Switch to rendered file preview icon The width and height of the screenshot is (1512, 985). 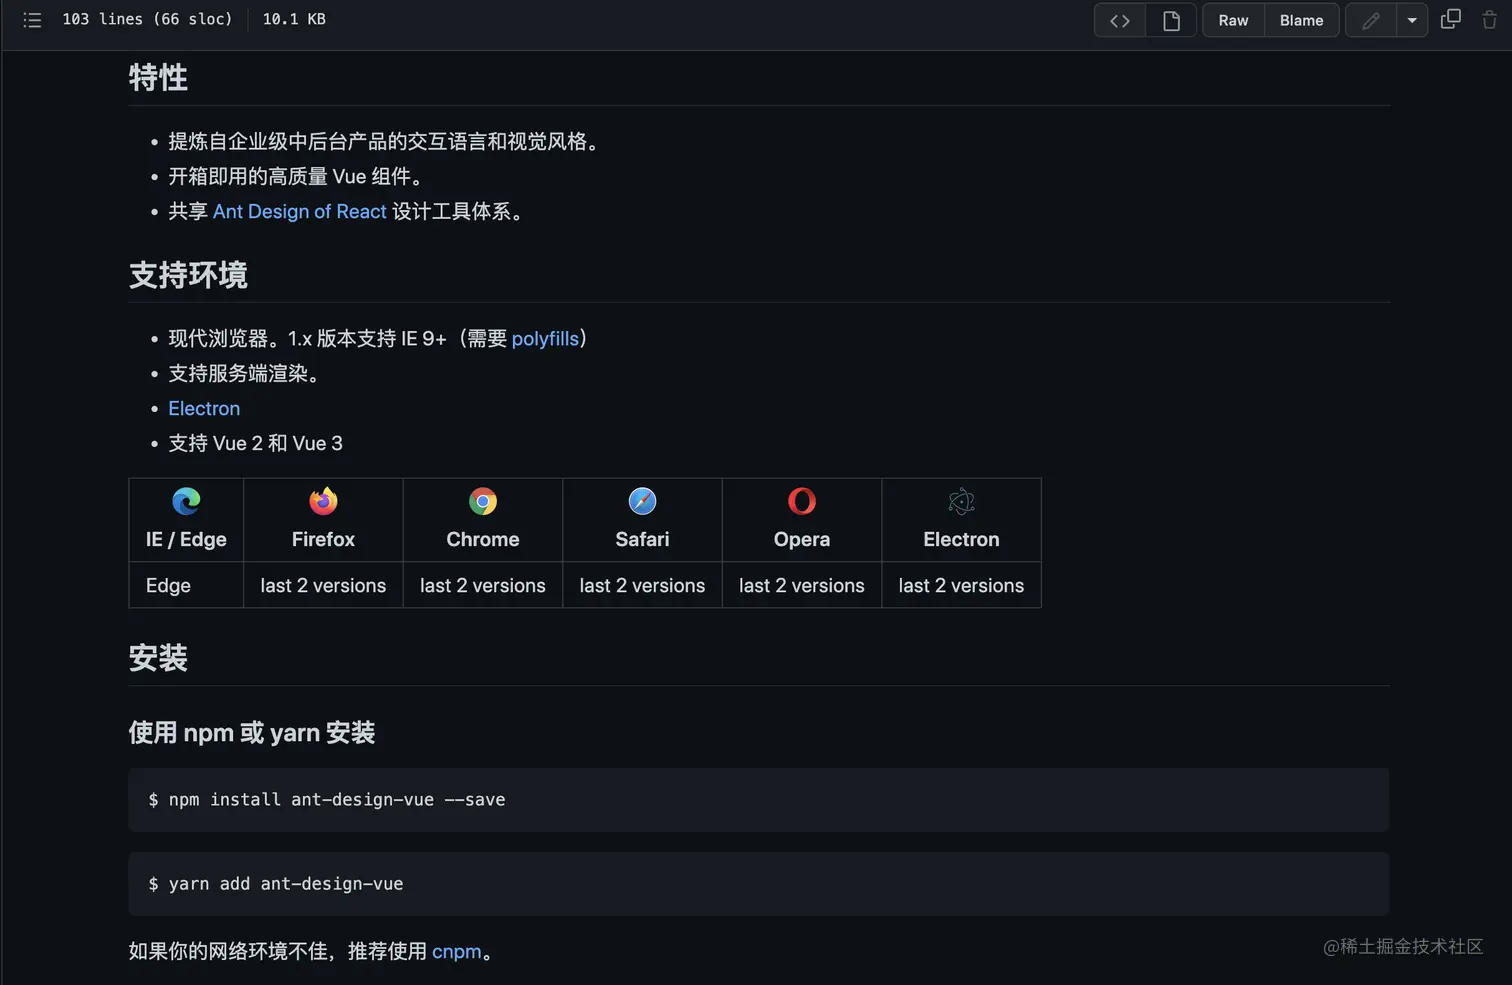[1171, 20]
